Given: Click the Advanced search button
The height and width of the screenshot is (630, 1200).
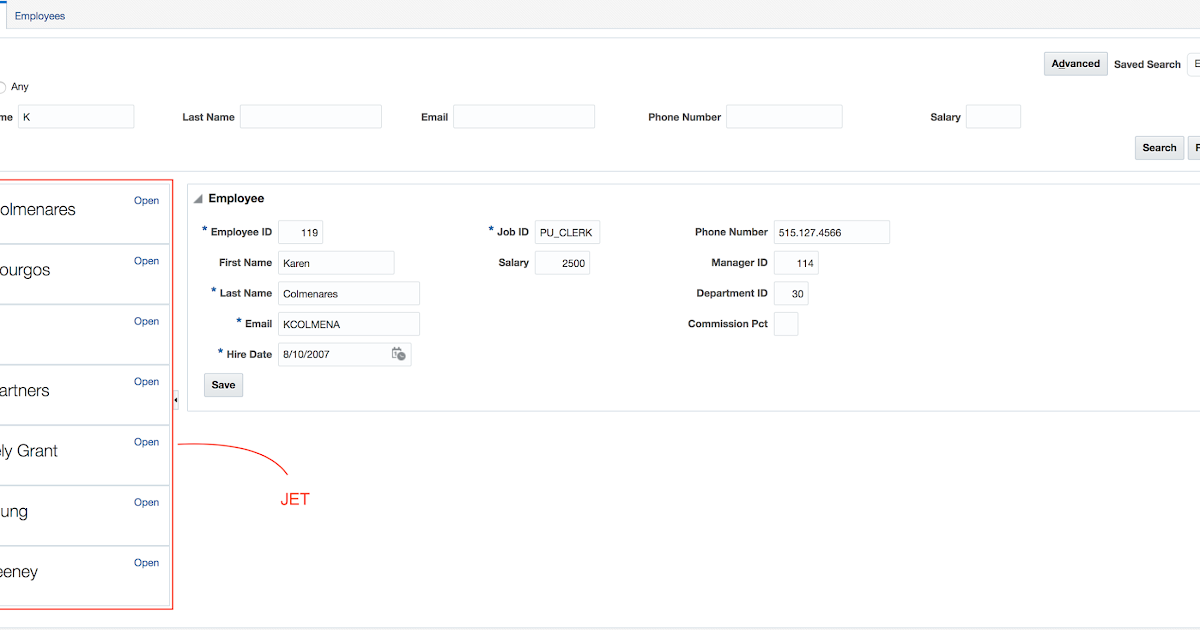Looking at the screenshot, I should point(1075,63).
